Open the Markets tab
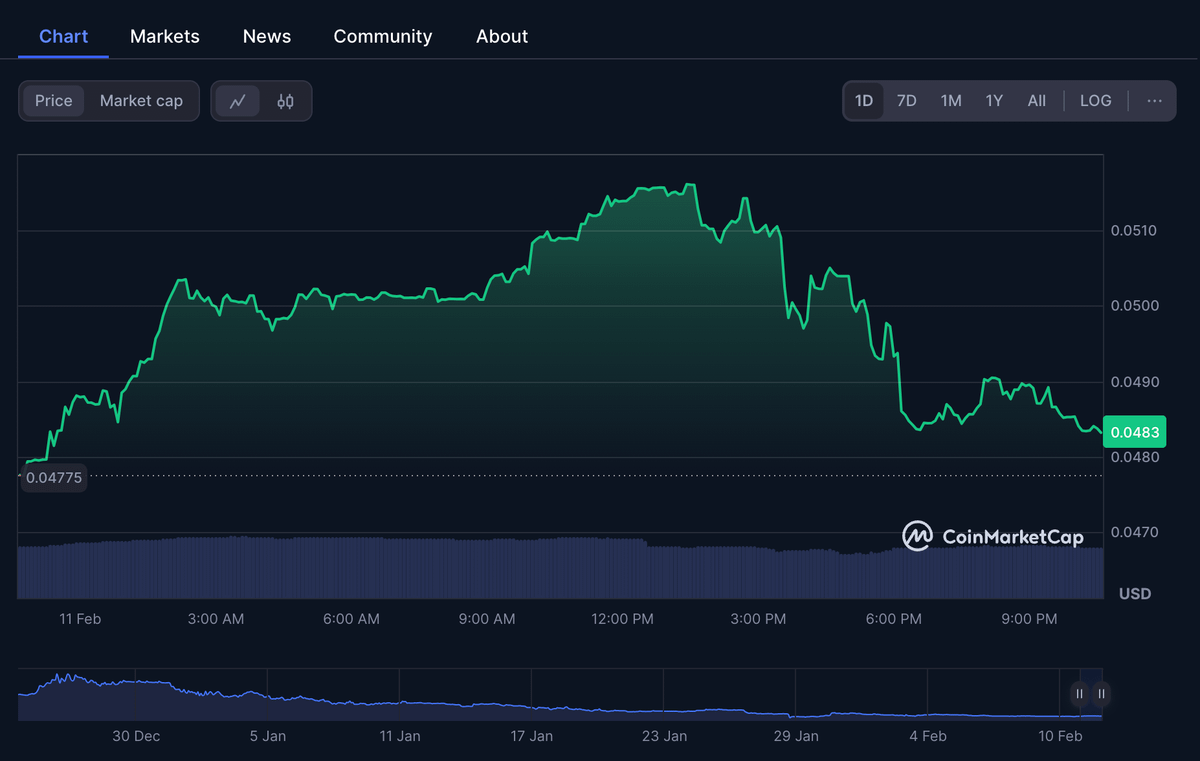The height and width of the screenshot is (761, 1200). [x=165, y=36]
